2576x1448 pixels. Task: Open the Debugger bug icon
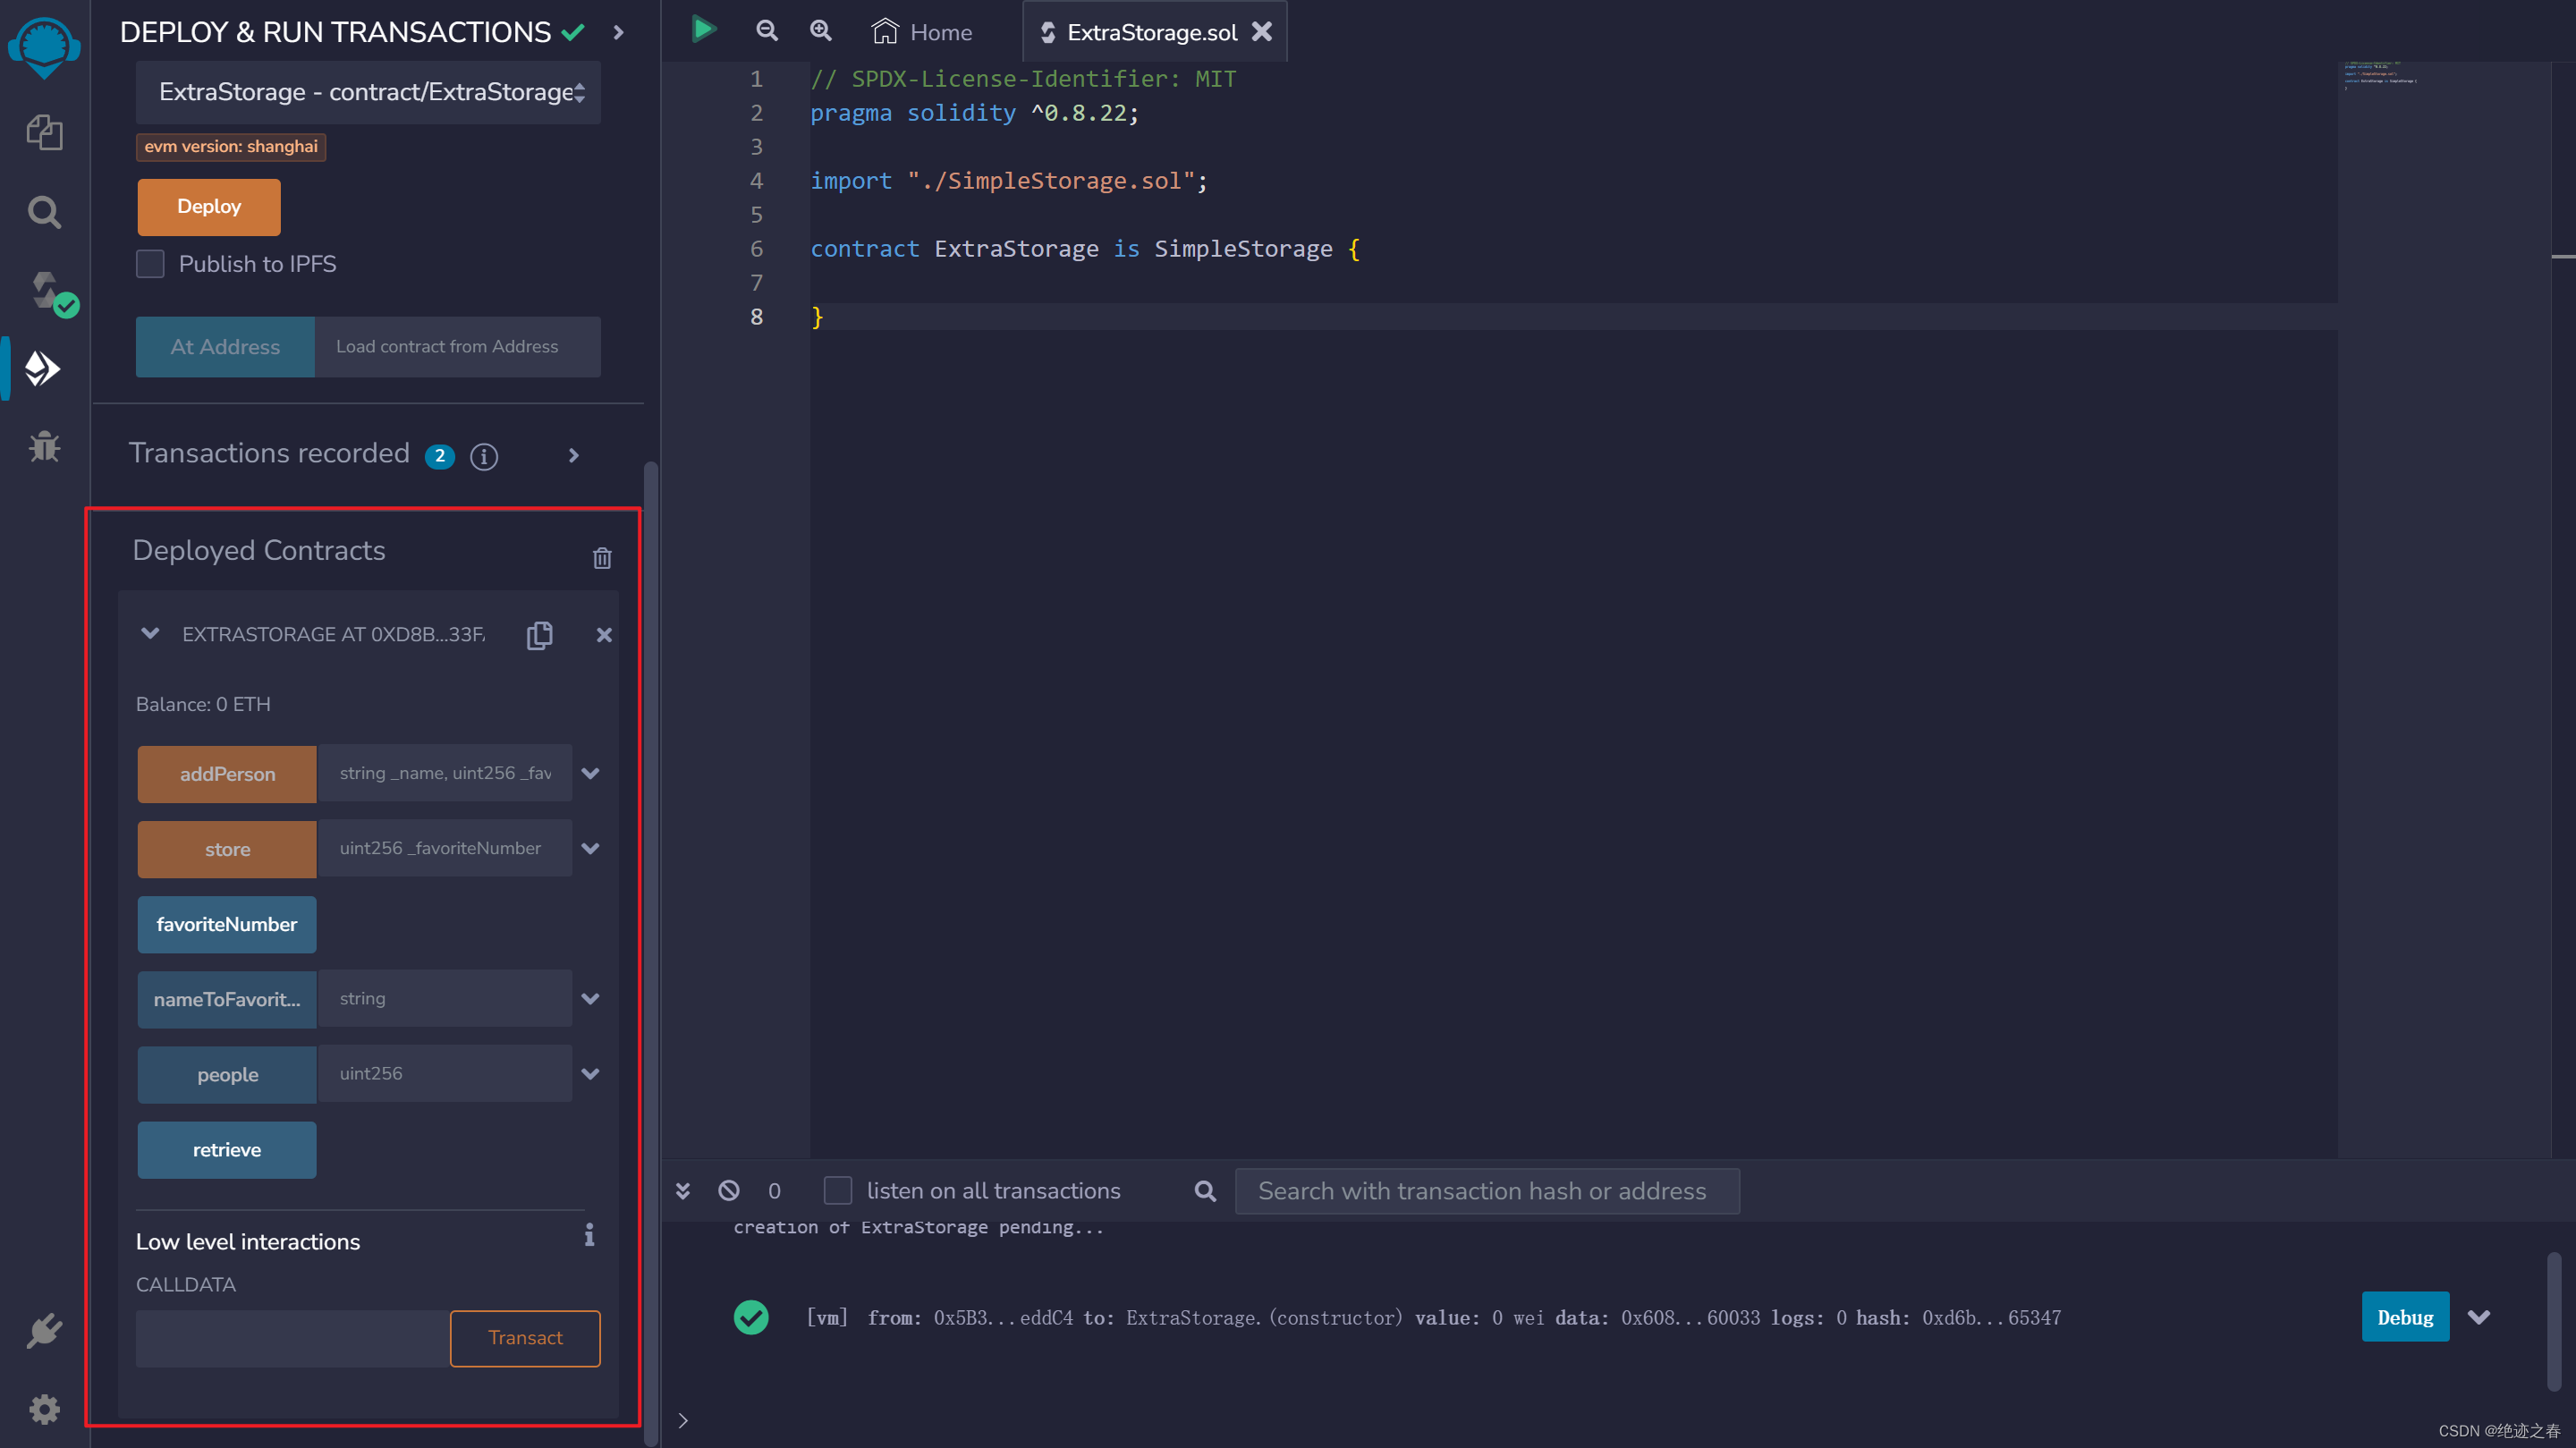tap(44, 446)
